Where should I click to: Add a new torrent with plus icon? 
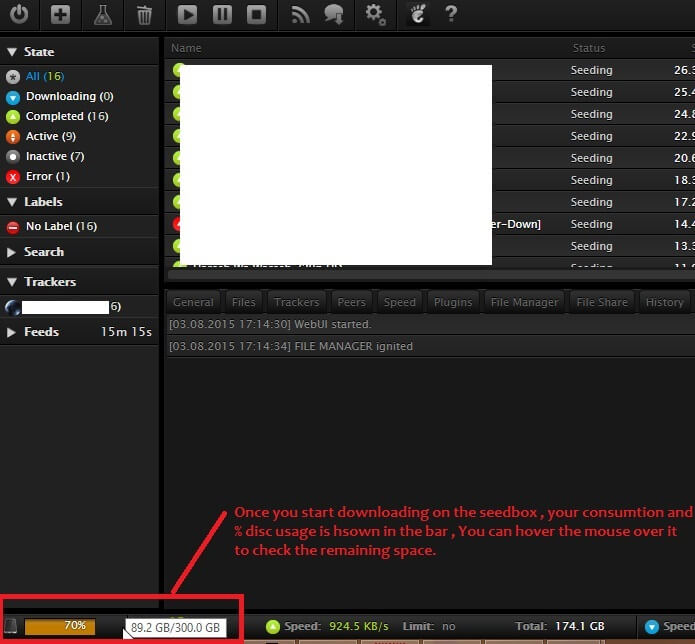[x=61, y=14]
